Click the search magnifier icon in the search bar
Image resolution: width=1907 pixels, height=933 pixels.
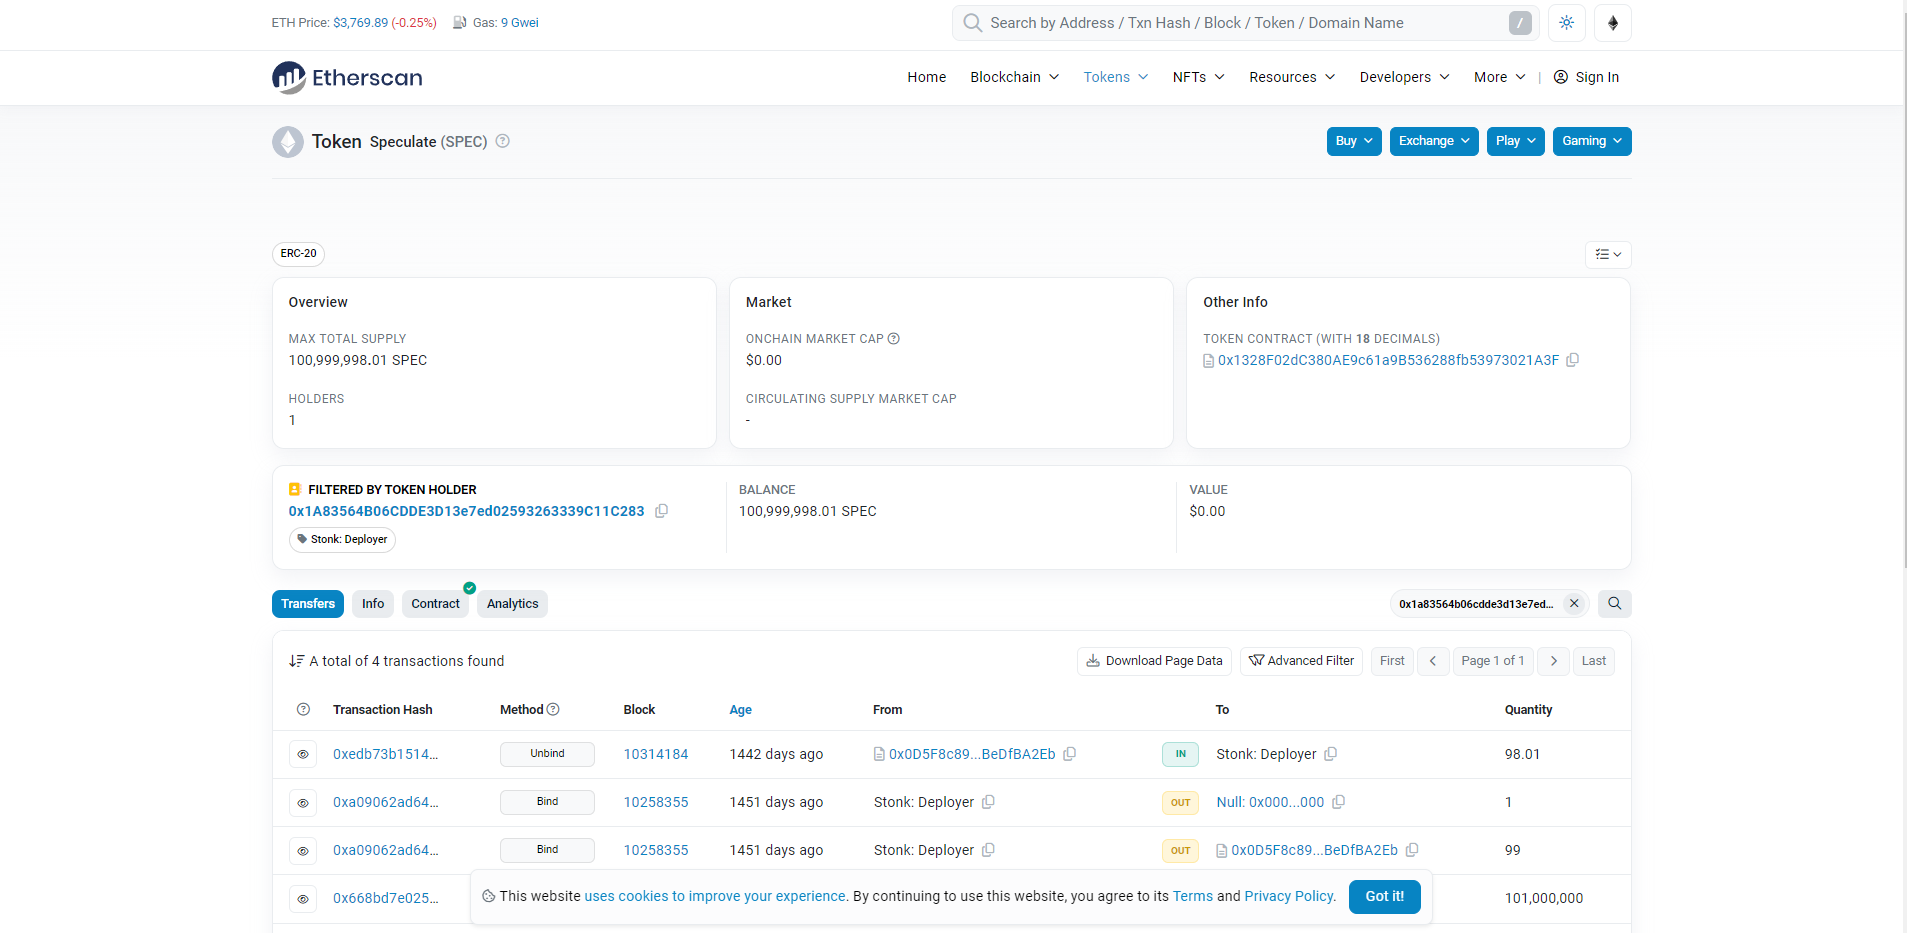click(x=972, y=23)
